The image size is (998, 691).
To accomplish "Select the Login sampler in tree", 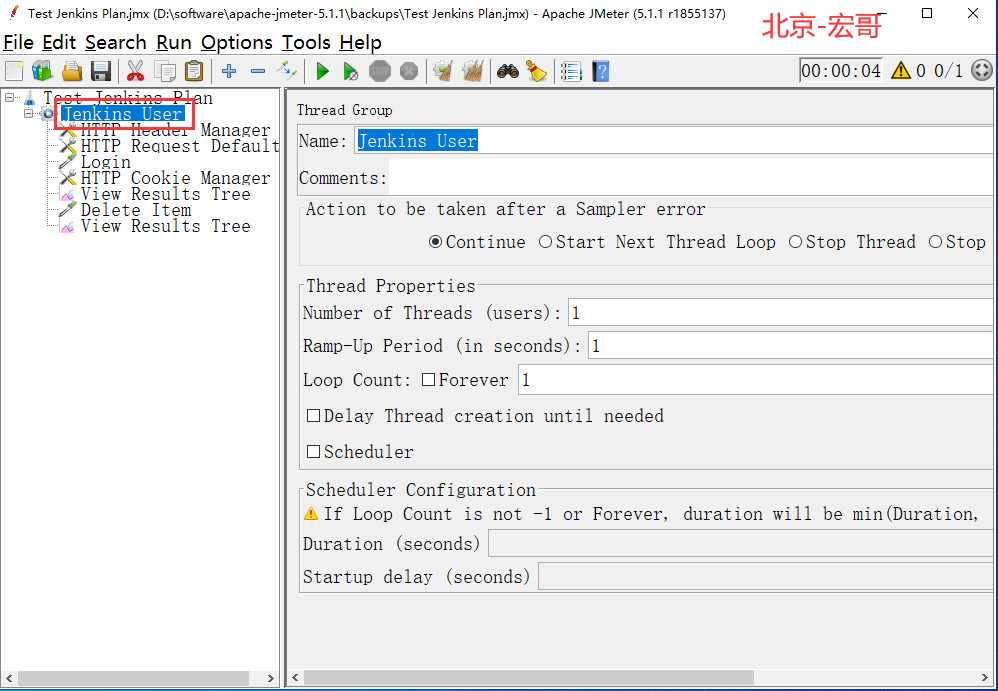I will (106, 162).
